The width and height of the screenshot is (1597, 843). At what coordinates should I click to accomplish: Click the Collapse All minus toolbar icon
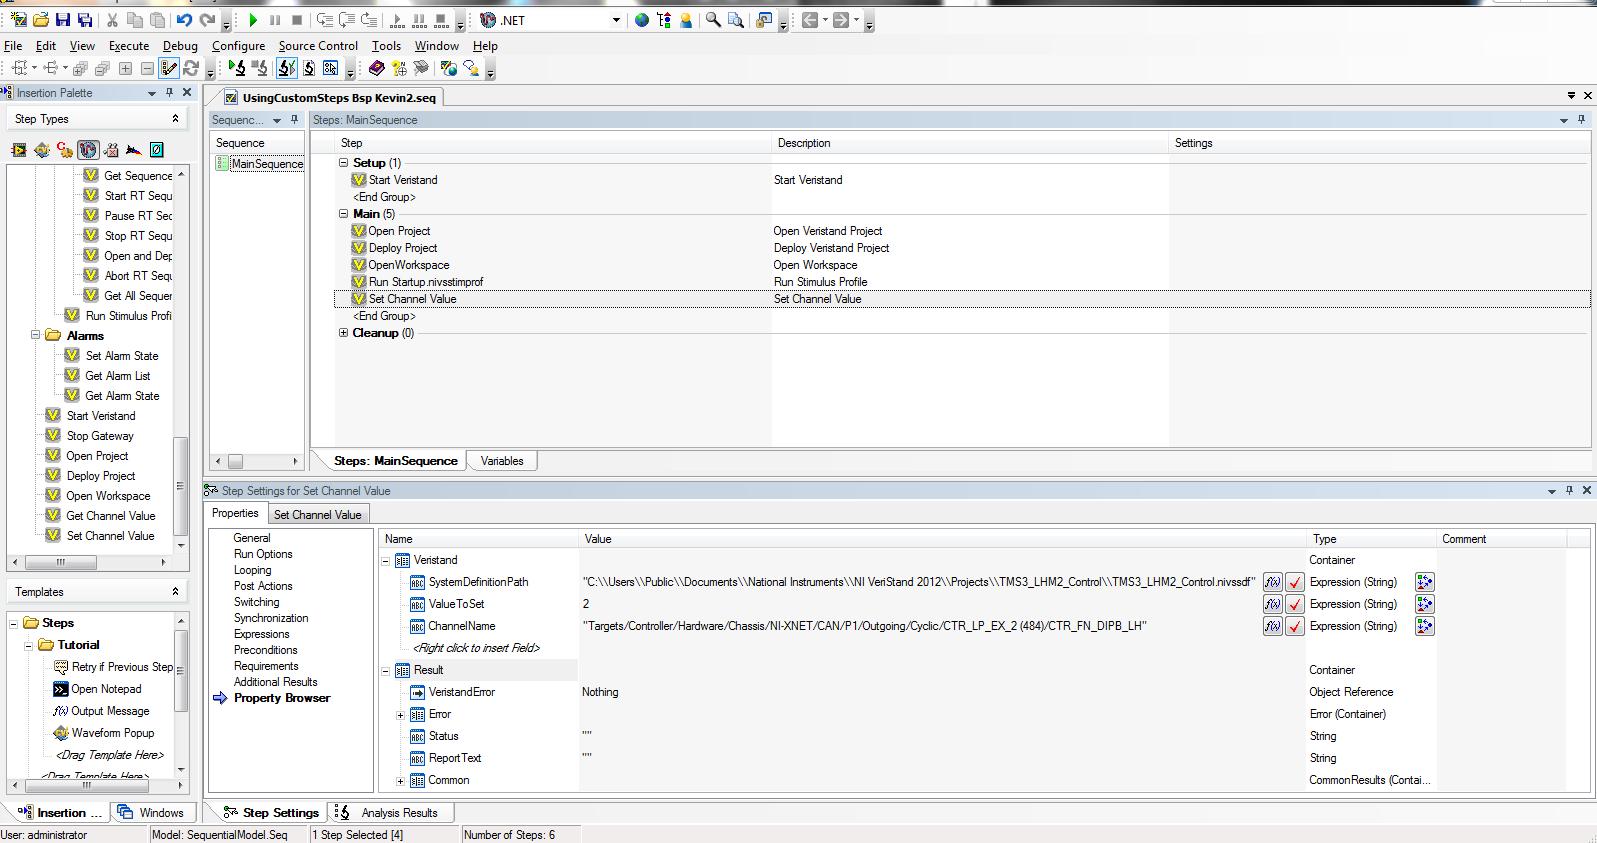pyautogui.click(x=147, y=68)
